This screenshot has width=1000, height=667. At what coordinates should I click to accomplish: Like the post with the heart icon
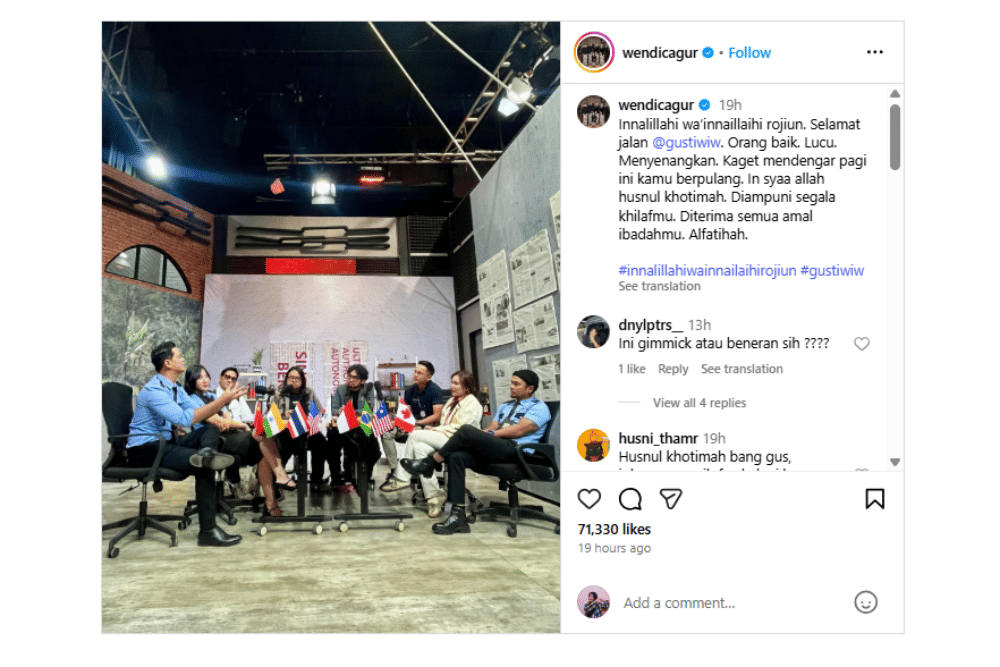(589, 499)
